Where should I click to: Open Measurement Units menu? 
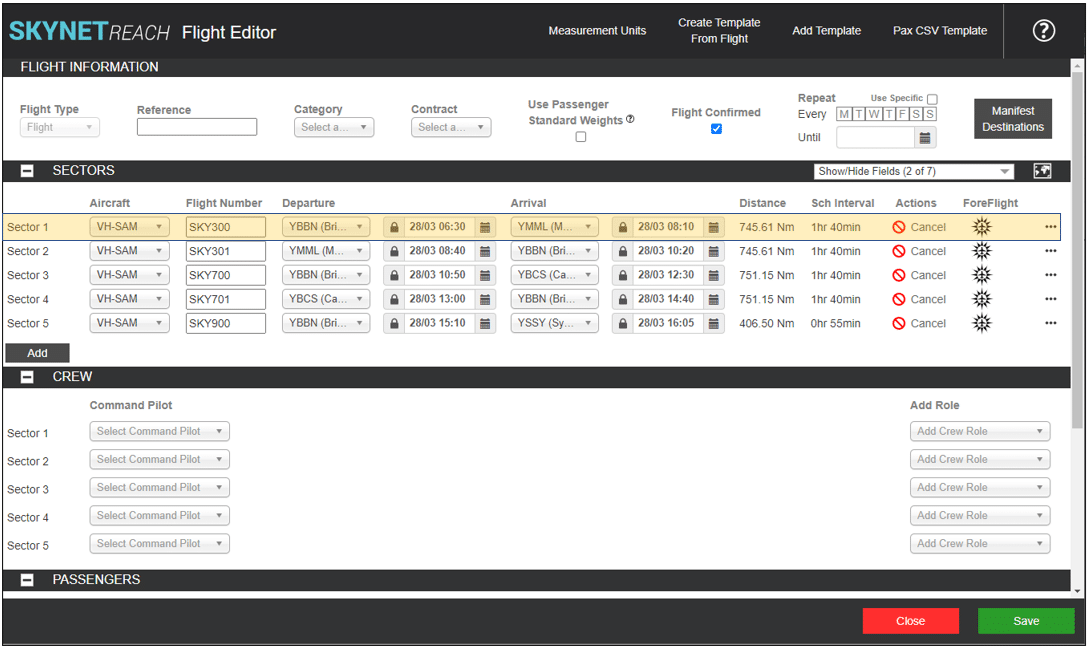[x=597, y=31]
